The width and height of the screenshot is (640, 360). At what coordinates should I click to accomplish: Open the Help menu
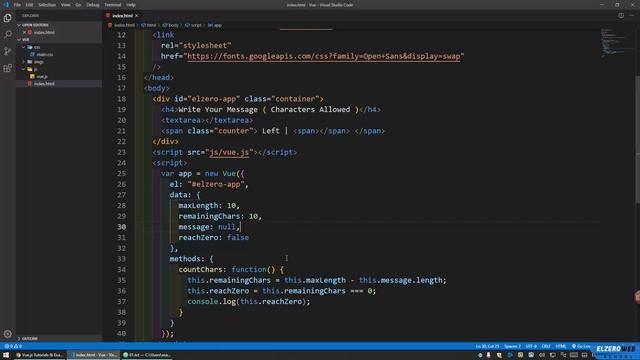tap(131, 5)
